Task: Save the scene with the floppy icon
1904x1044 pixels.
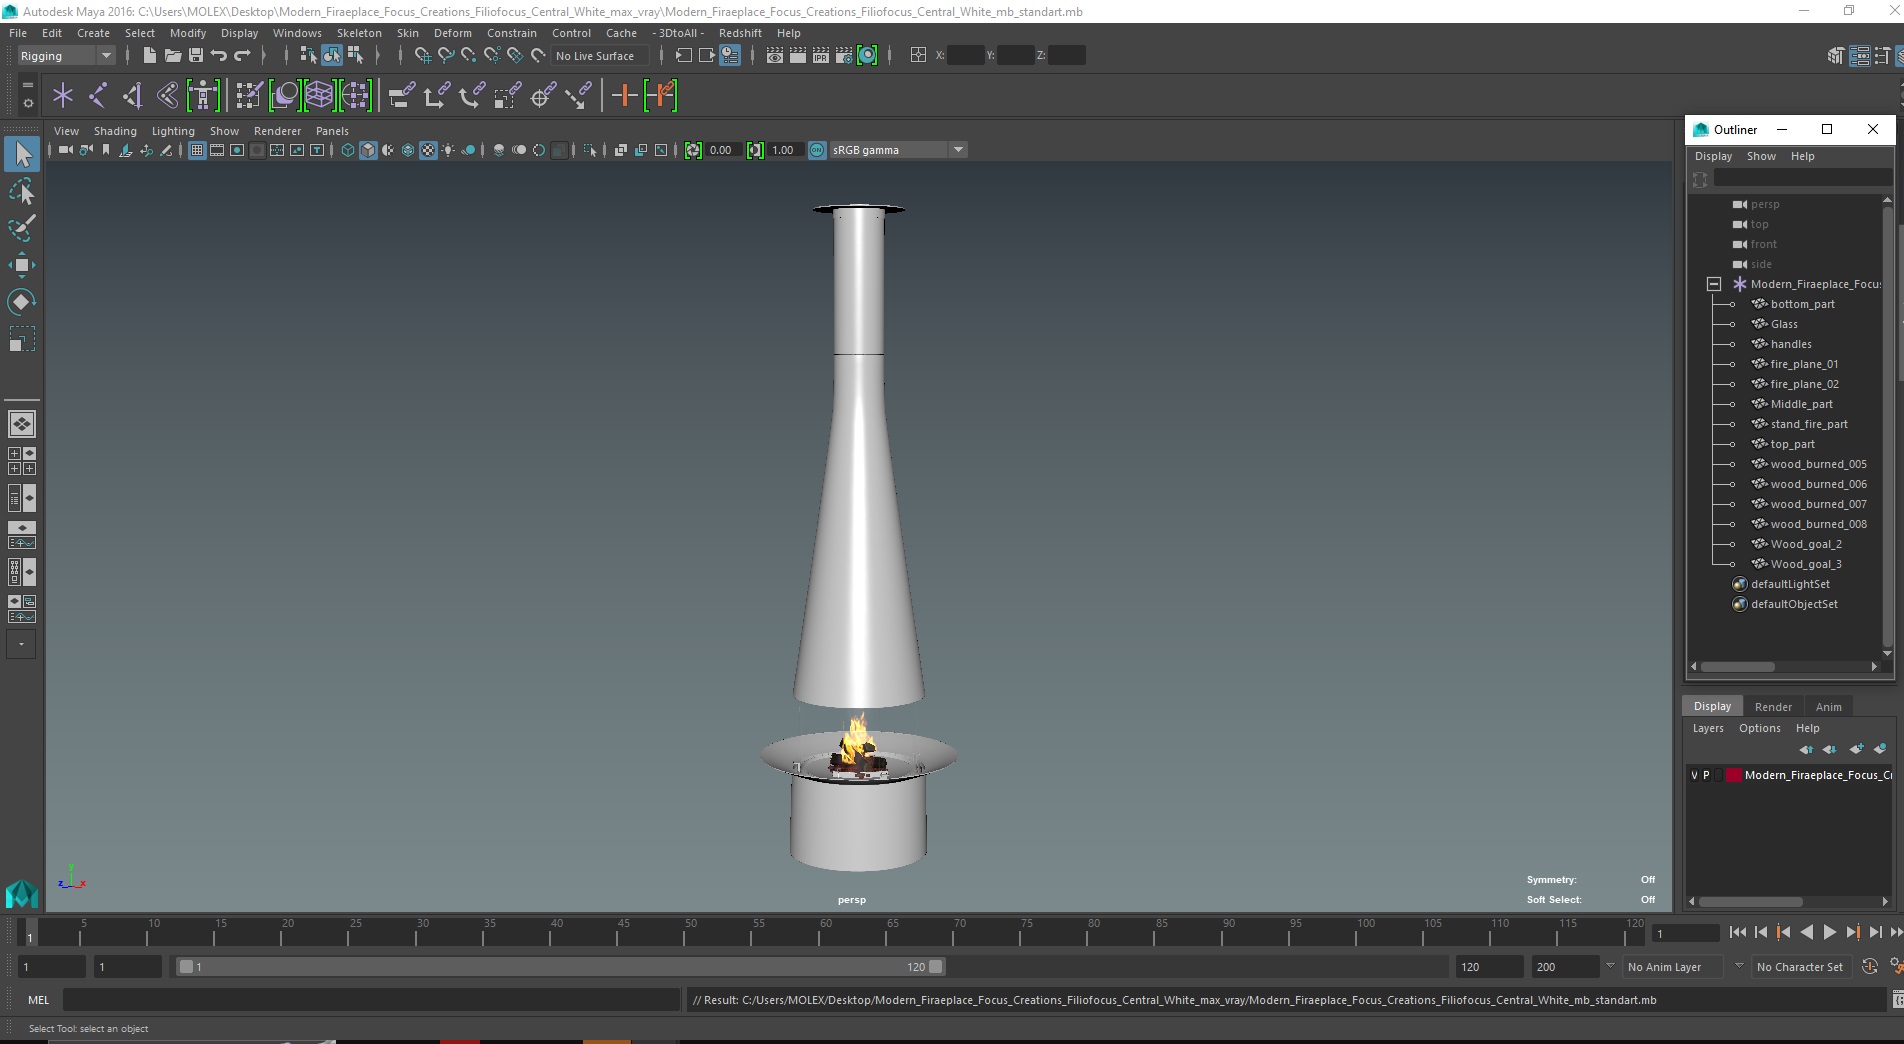Action: pyautogui.click(x=196, y=56)
